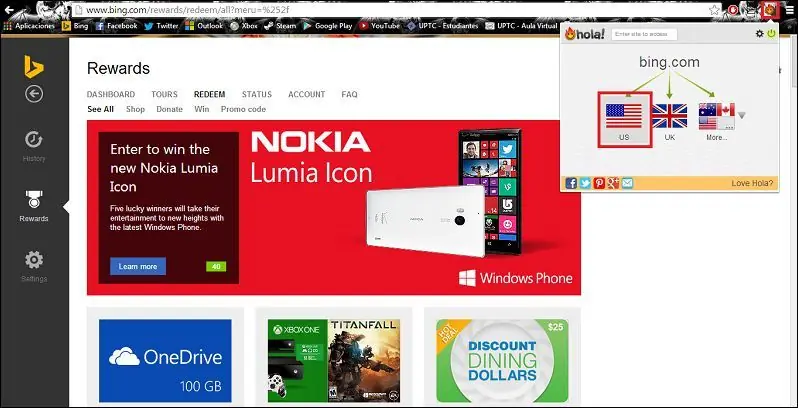Click the Hola flame logo
Screen dimensions: 798x408
click(585, 35)
